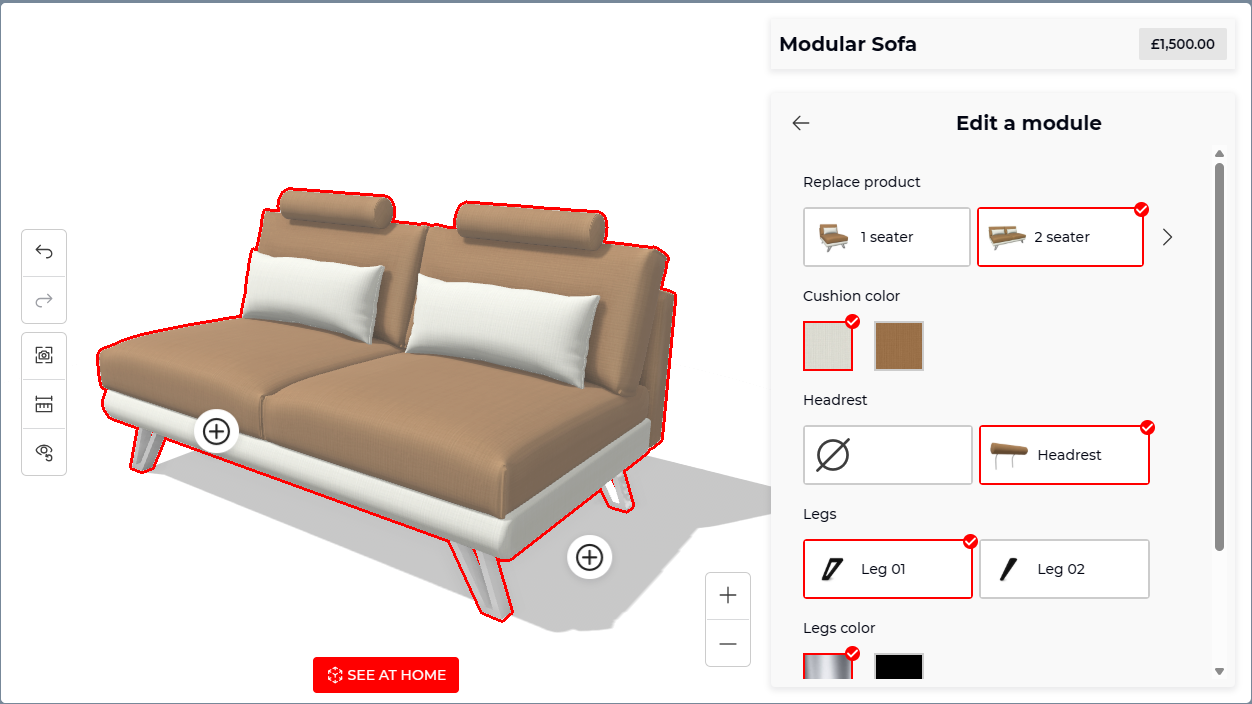The height and width of the screenshot is (704, 1252).
Task: Click the redo arrow icon
Action: pos(44,299)
